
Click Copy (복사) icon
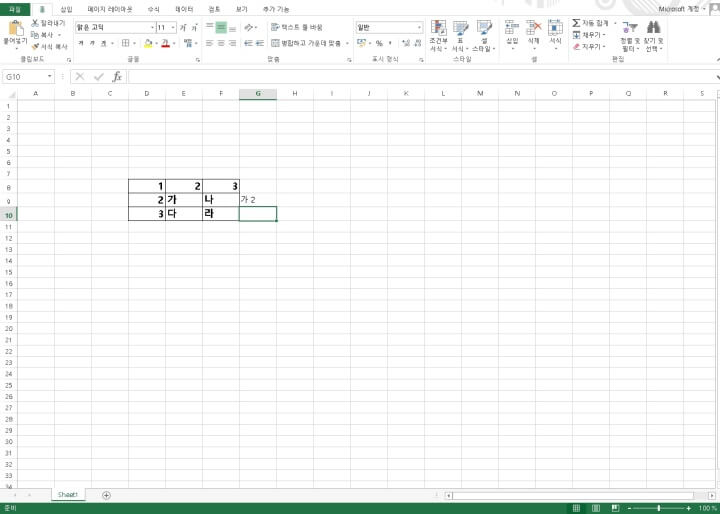35,35
